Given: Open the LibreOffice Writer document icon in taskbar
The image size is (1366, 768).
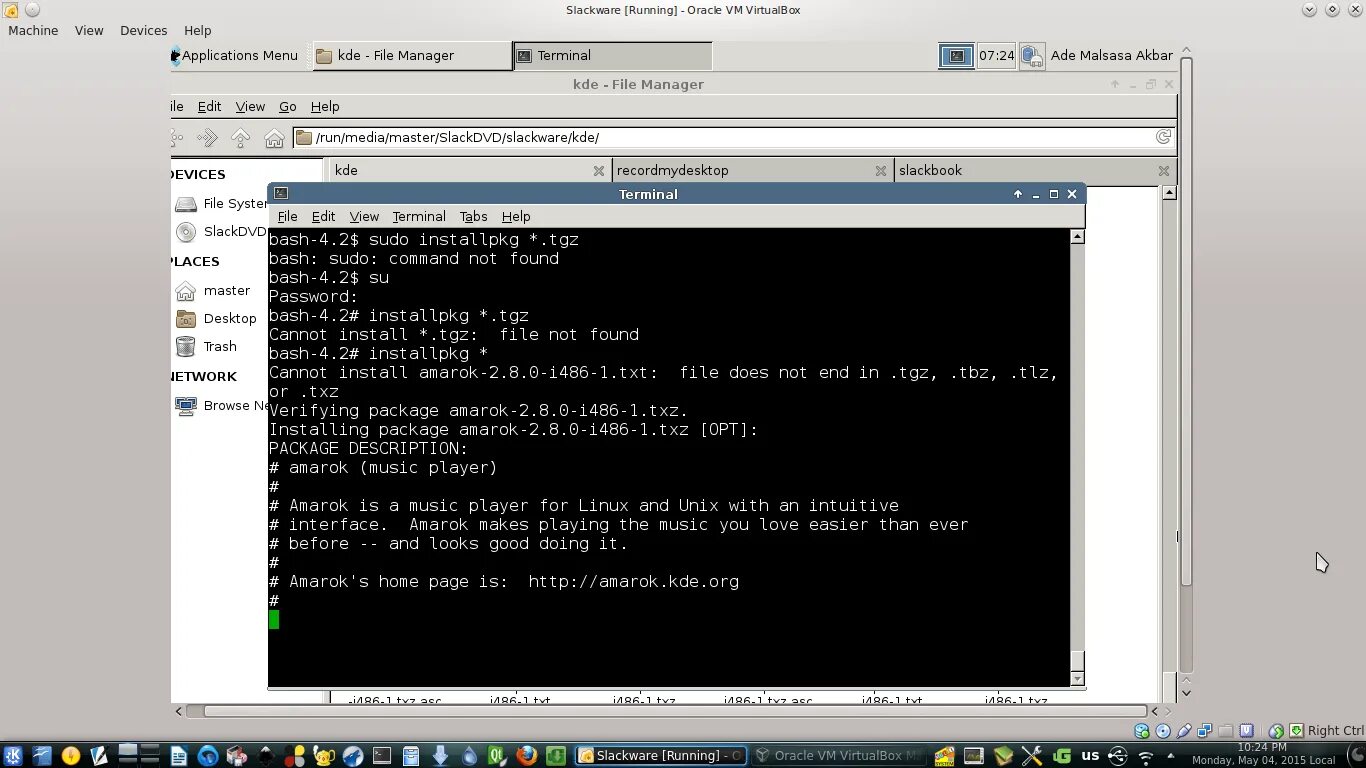Looking at the screenshot, I should click(x=178, y=756).
